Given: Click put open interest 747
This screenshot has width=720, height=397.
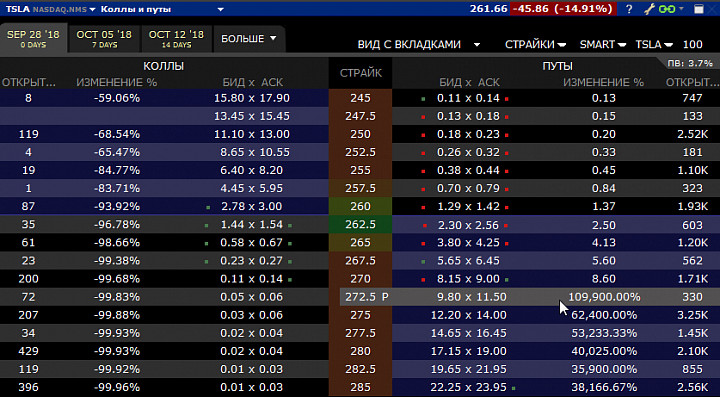Looking at the screenshot, I should (692, 98).
